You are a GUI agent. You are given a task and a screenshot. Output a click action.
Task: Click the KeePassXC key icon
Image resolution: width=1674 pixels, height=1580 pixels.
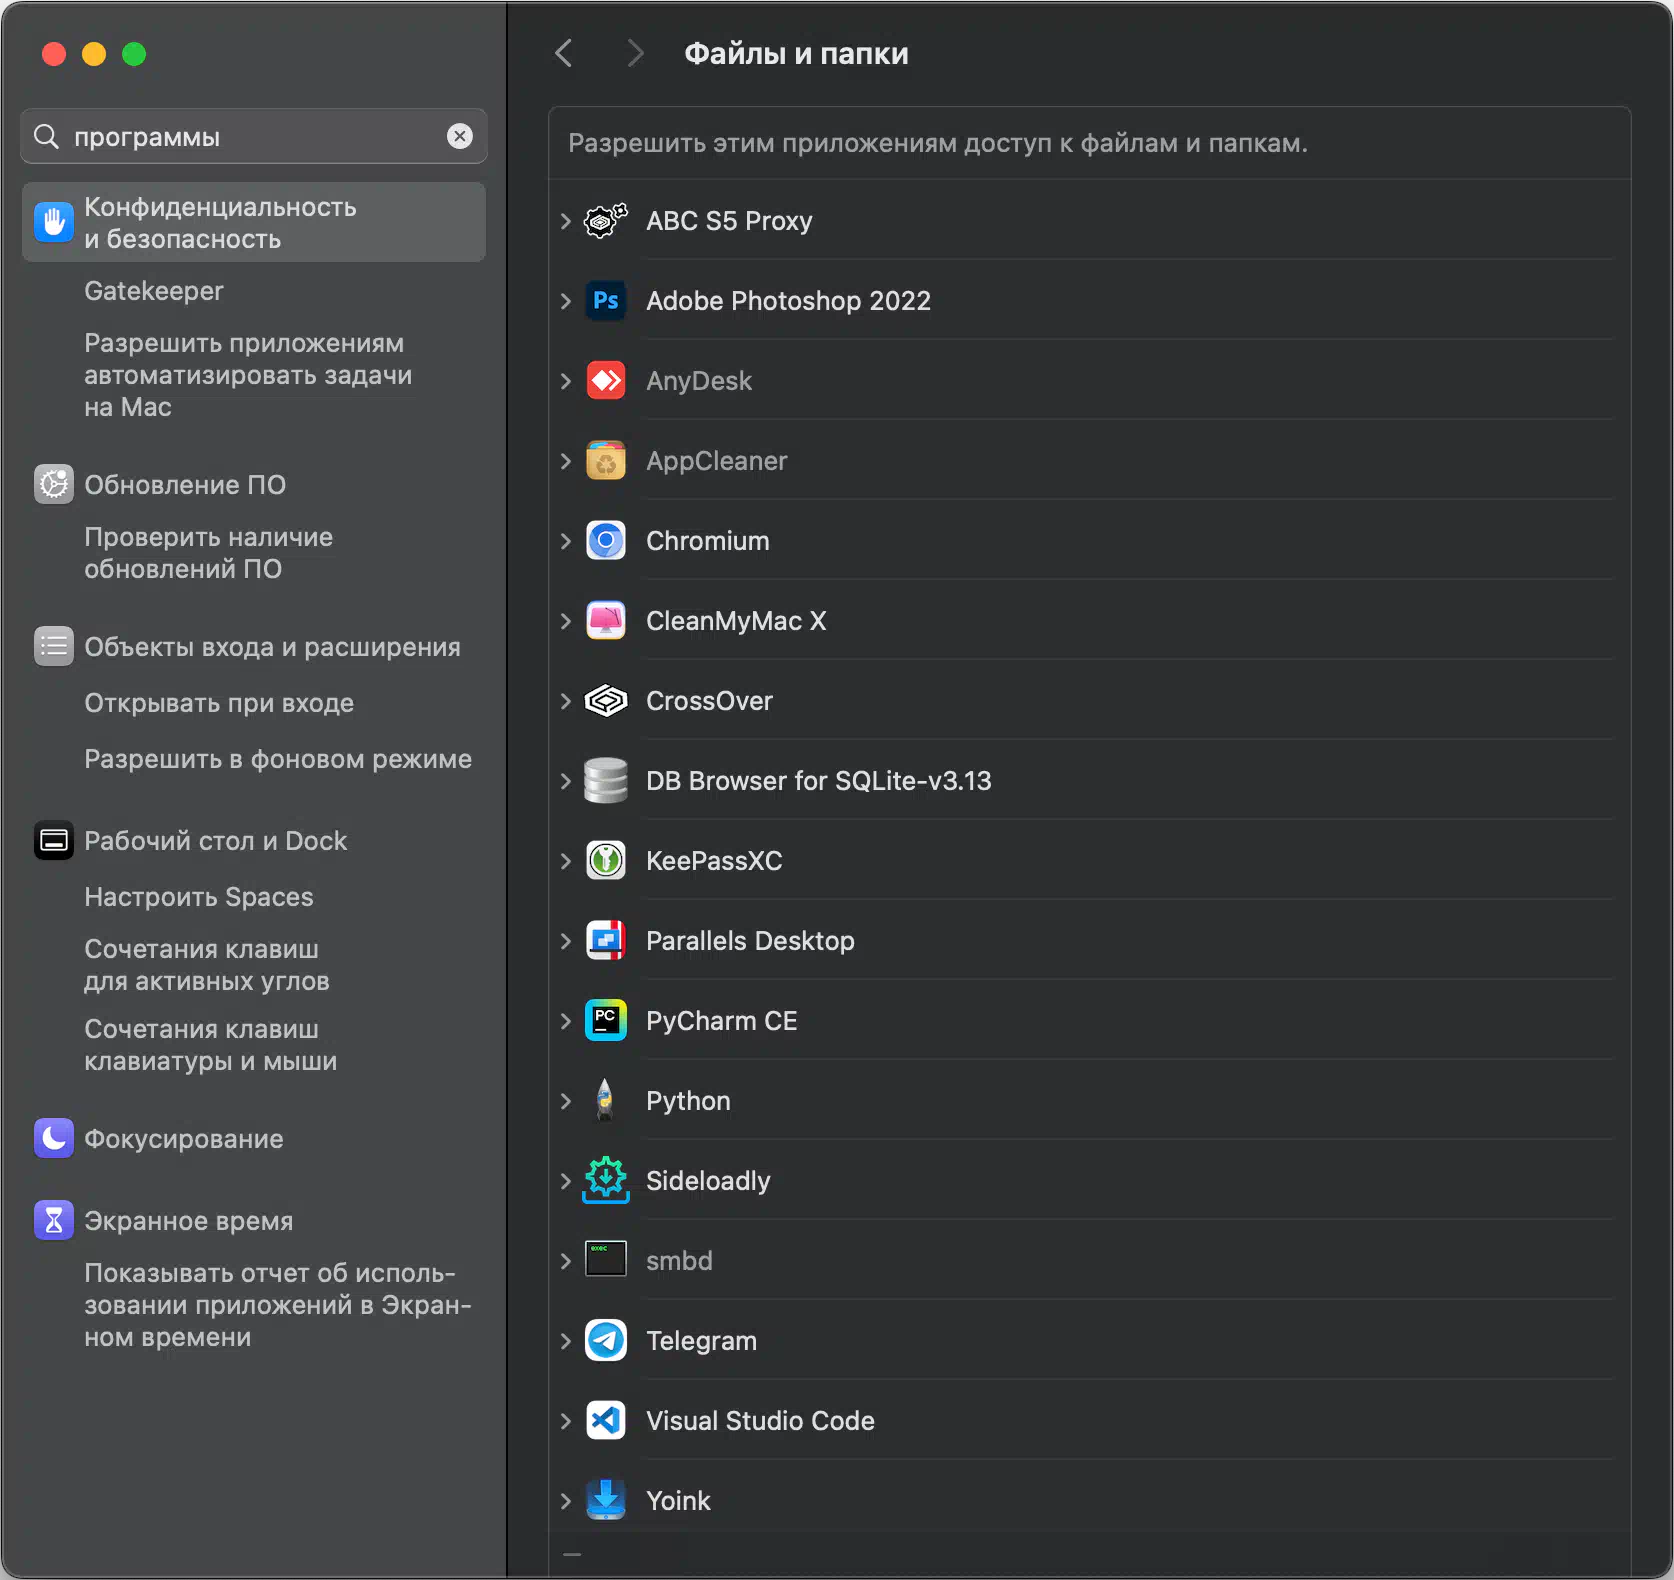[x=605, y=860]
